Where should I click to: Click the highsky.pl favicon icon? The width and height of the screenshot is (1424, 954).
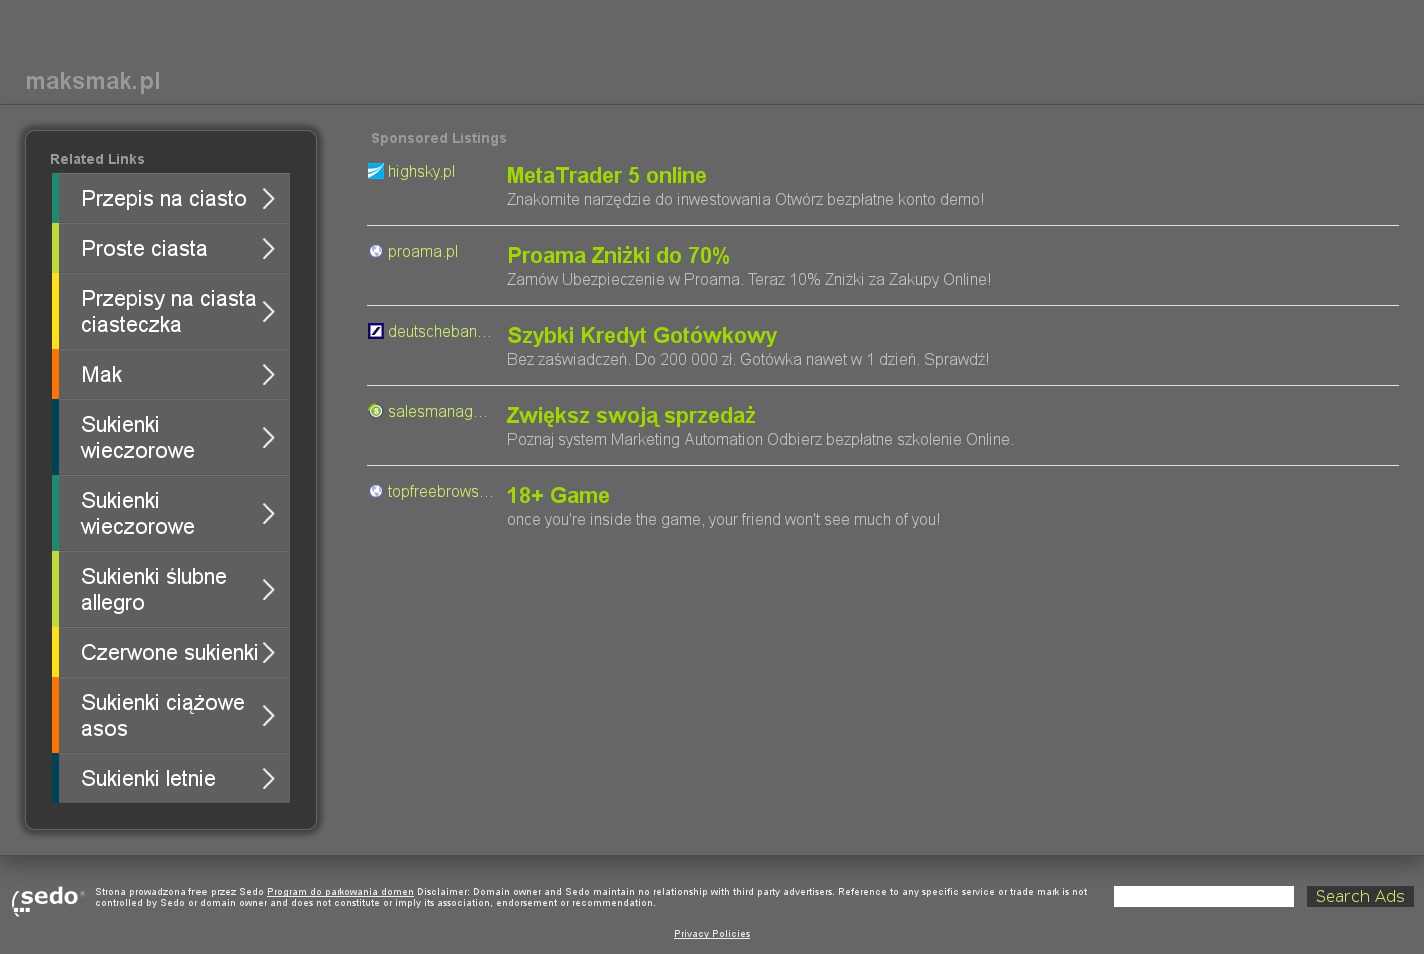point(375,172)
